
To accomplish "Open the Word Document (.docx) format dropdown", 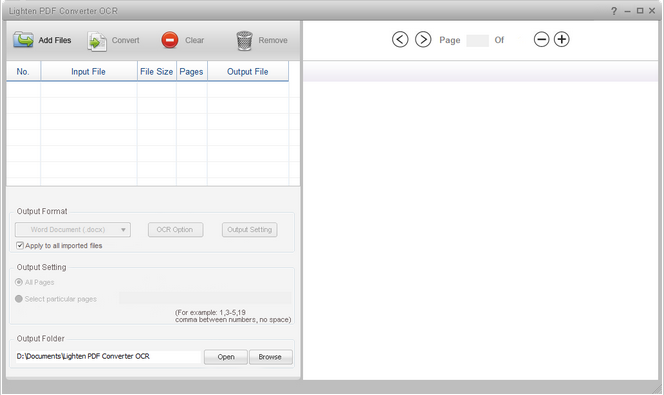I will (73, 230).
